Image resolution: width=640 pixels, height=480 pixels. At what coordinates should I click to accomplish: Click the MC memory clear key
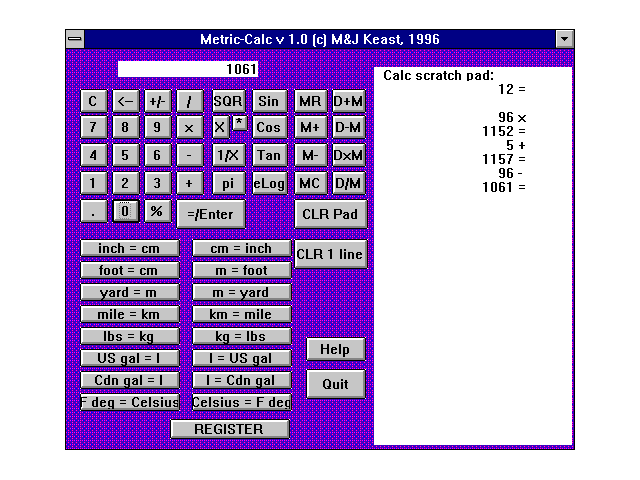point(310,183)
